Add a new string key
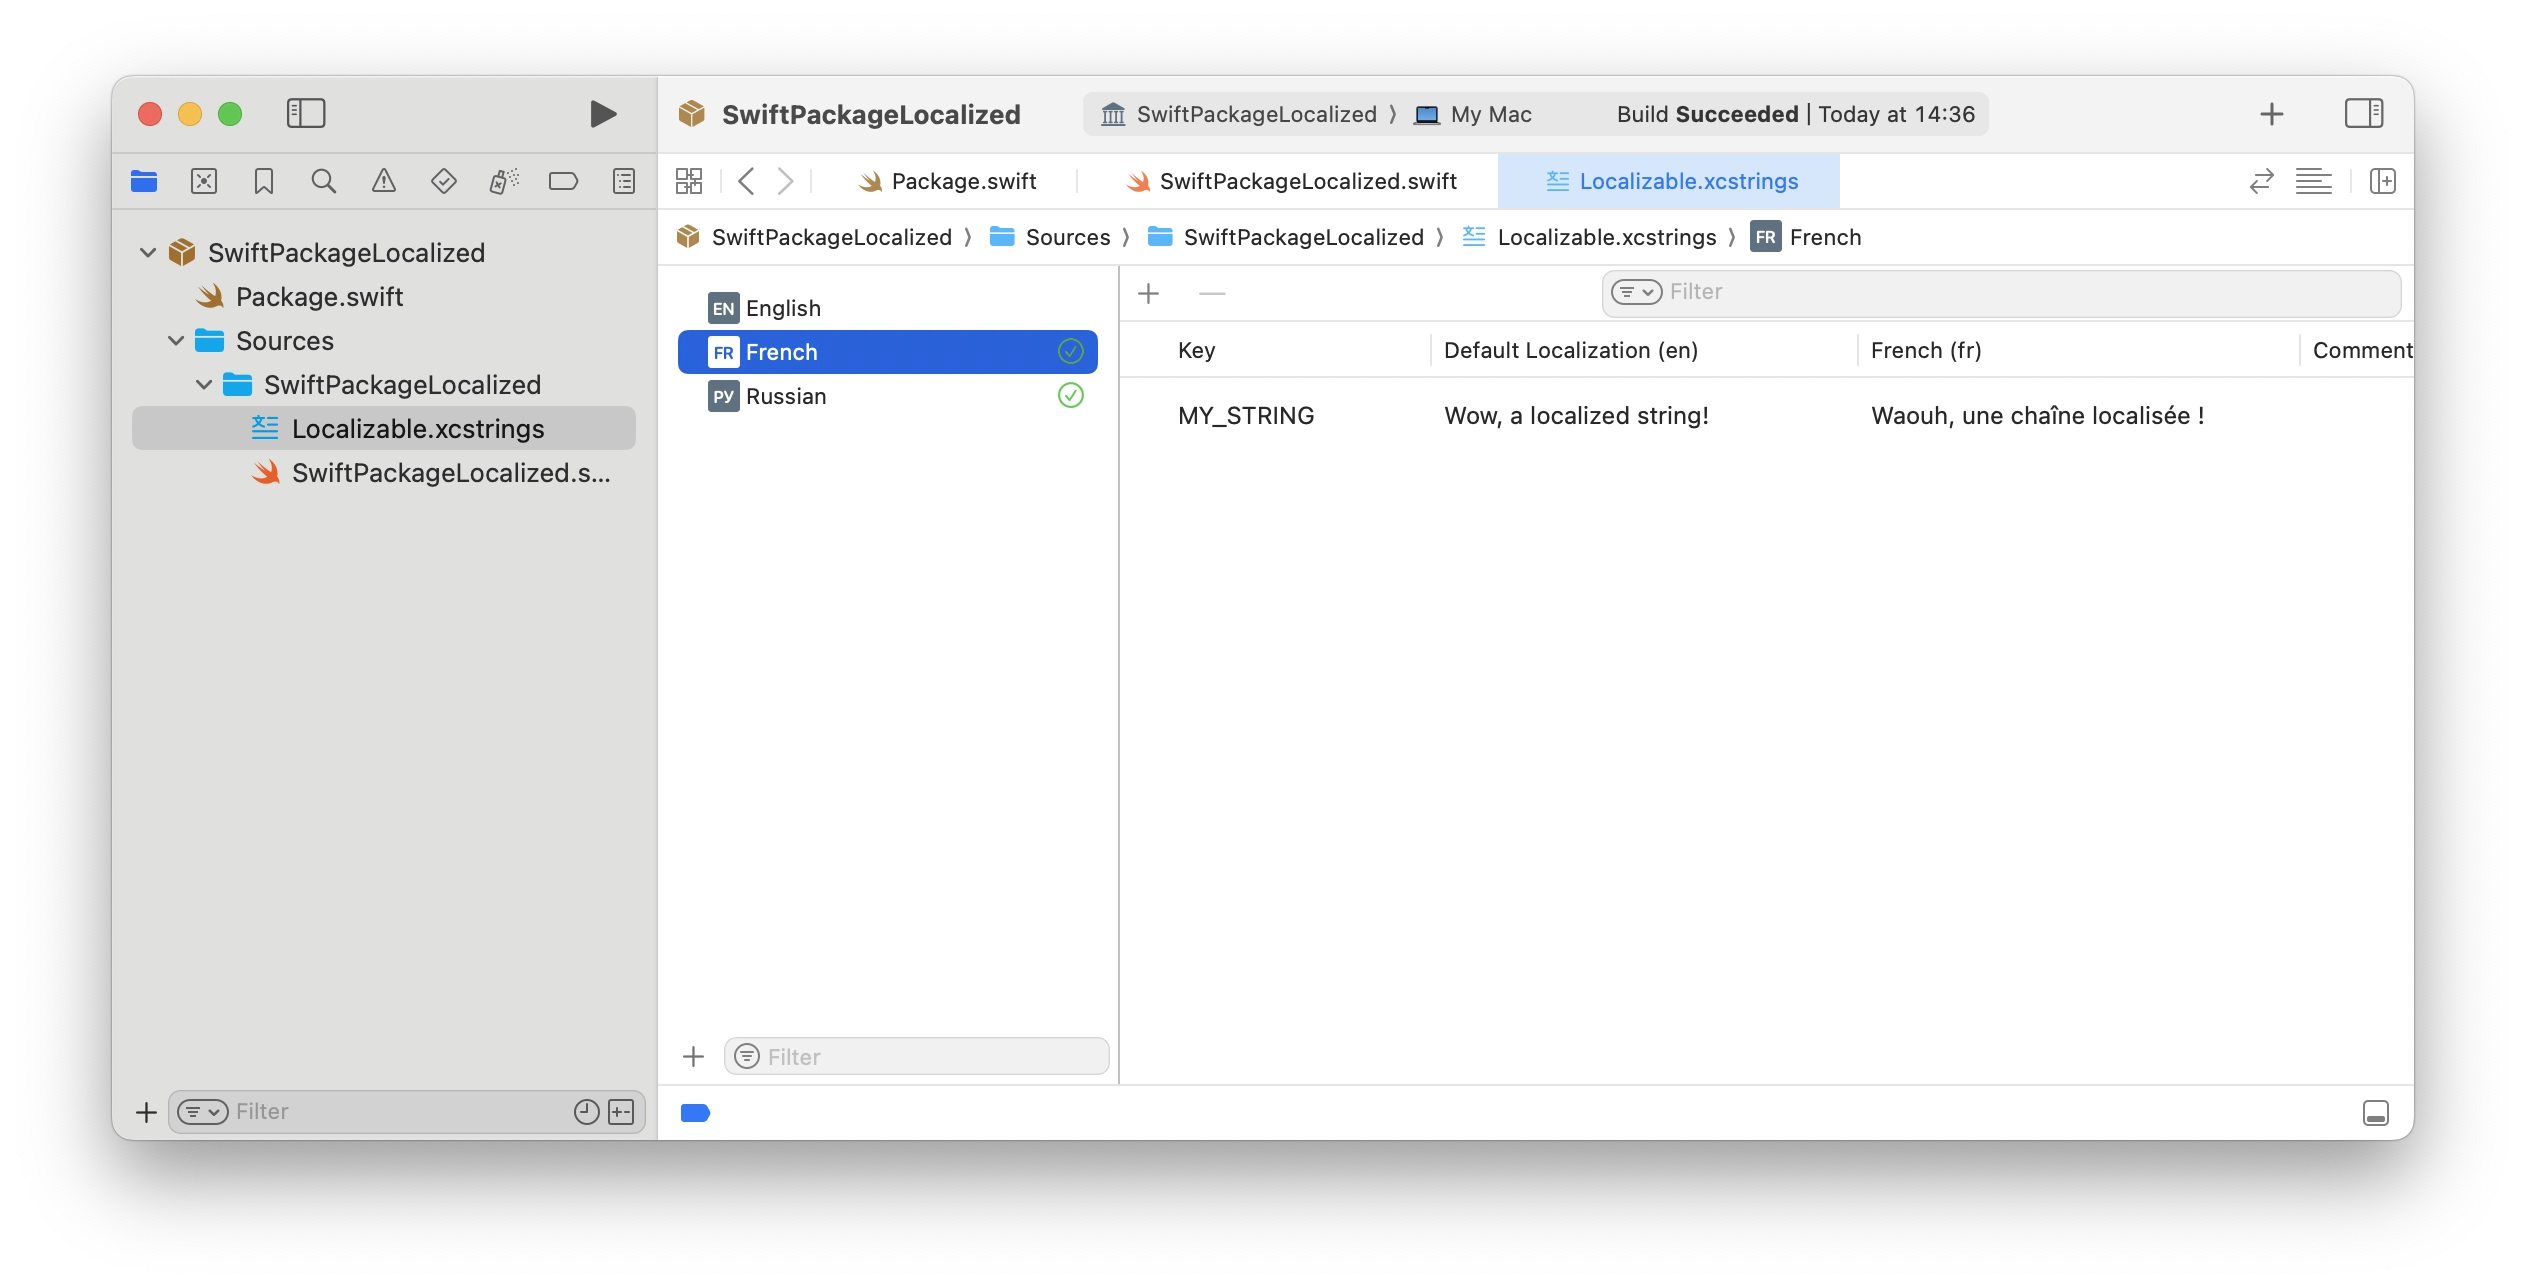Image resolution: width=2526 pixels, height=1288 pixels. [1149, 293]
